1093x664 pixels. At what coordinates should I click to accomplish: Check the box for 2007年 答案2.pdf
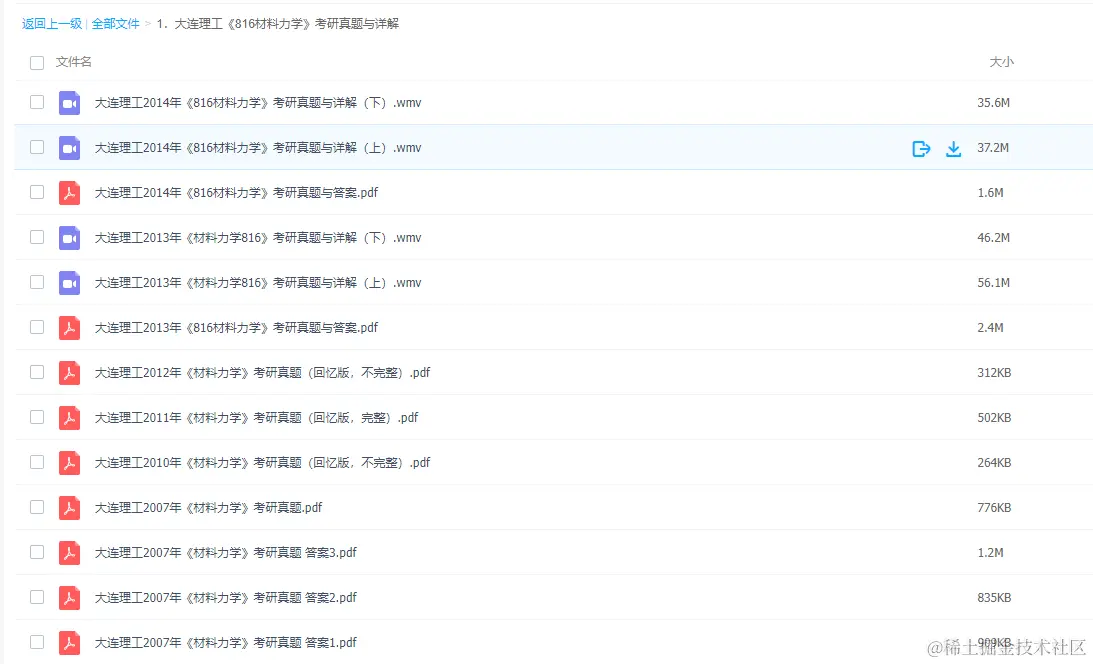(37, 597)
